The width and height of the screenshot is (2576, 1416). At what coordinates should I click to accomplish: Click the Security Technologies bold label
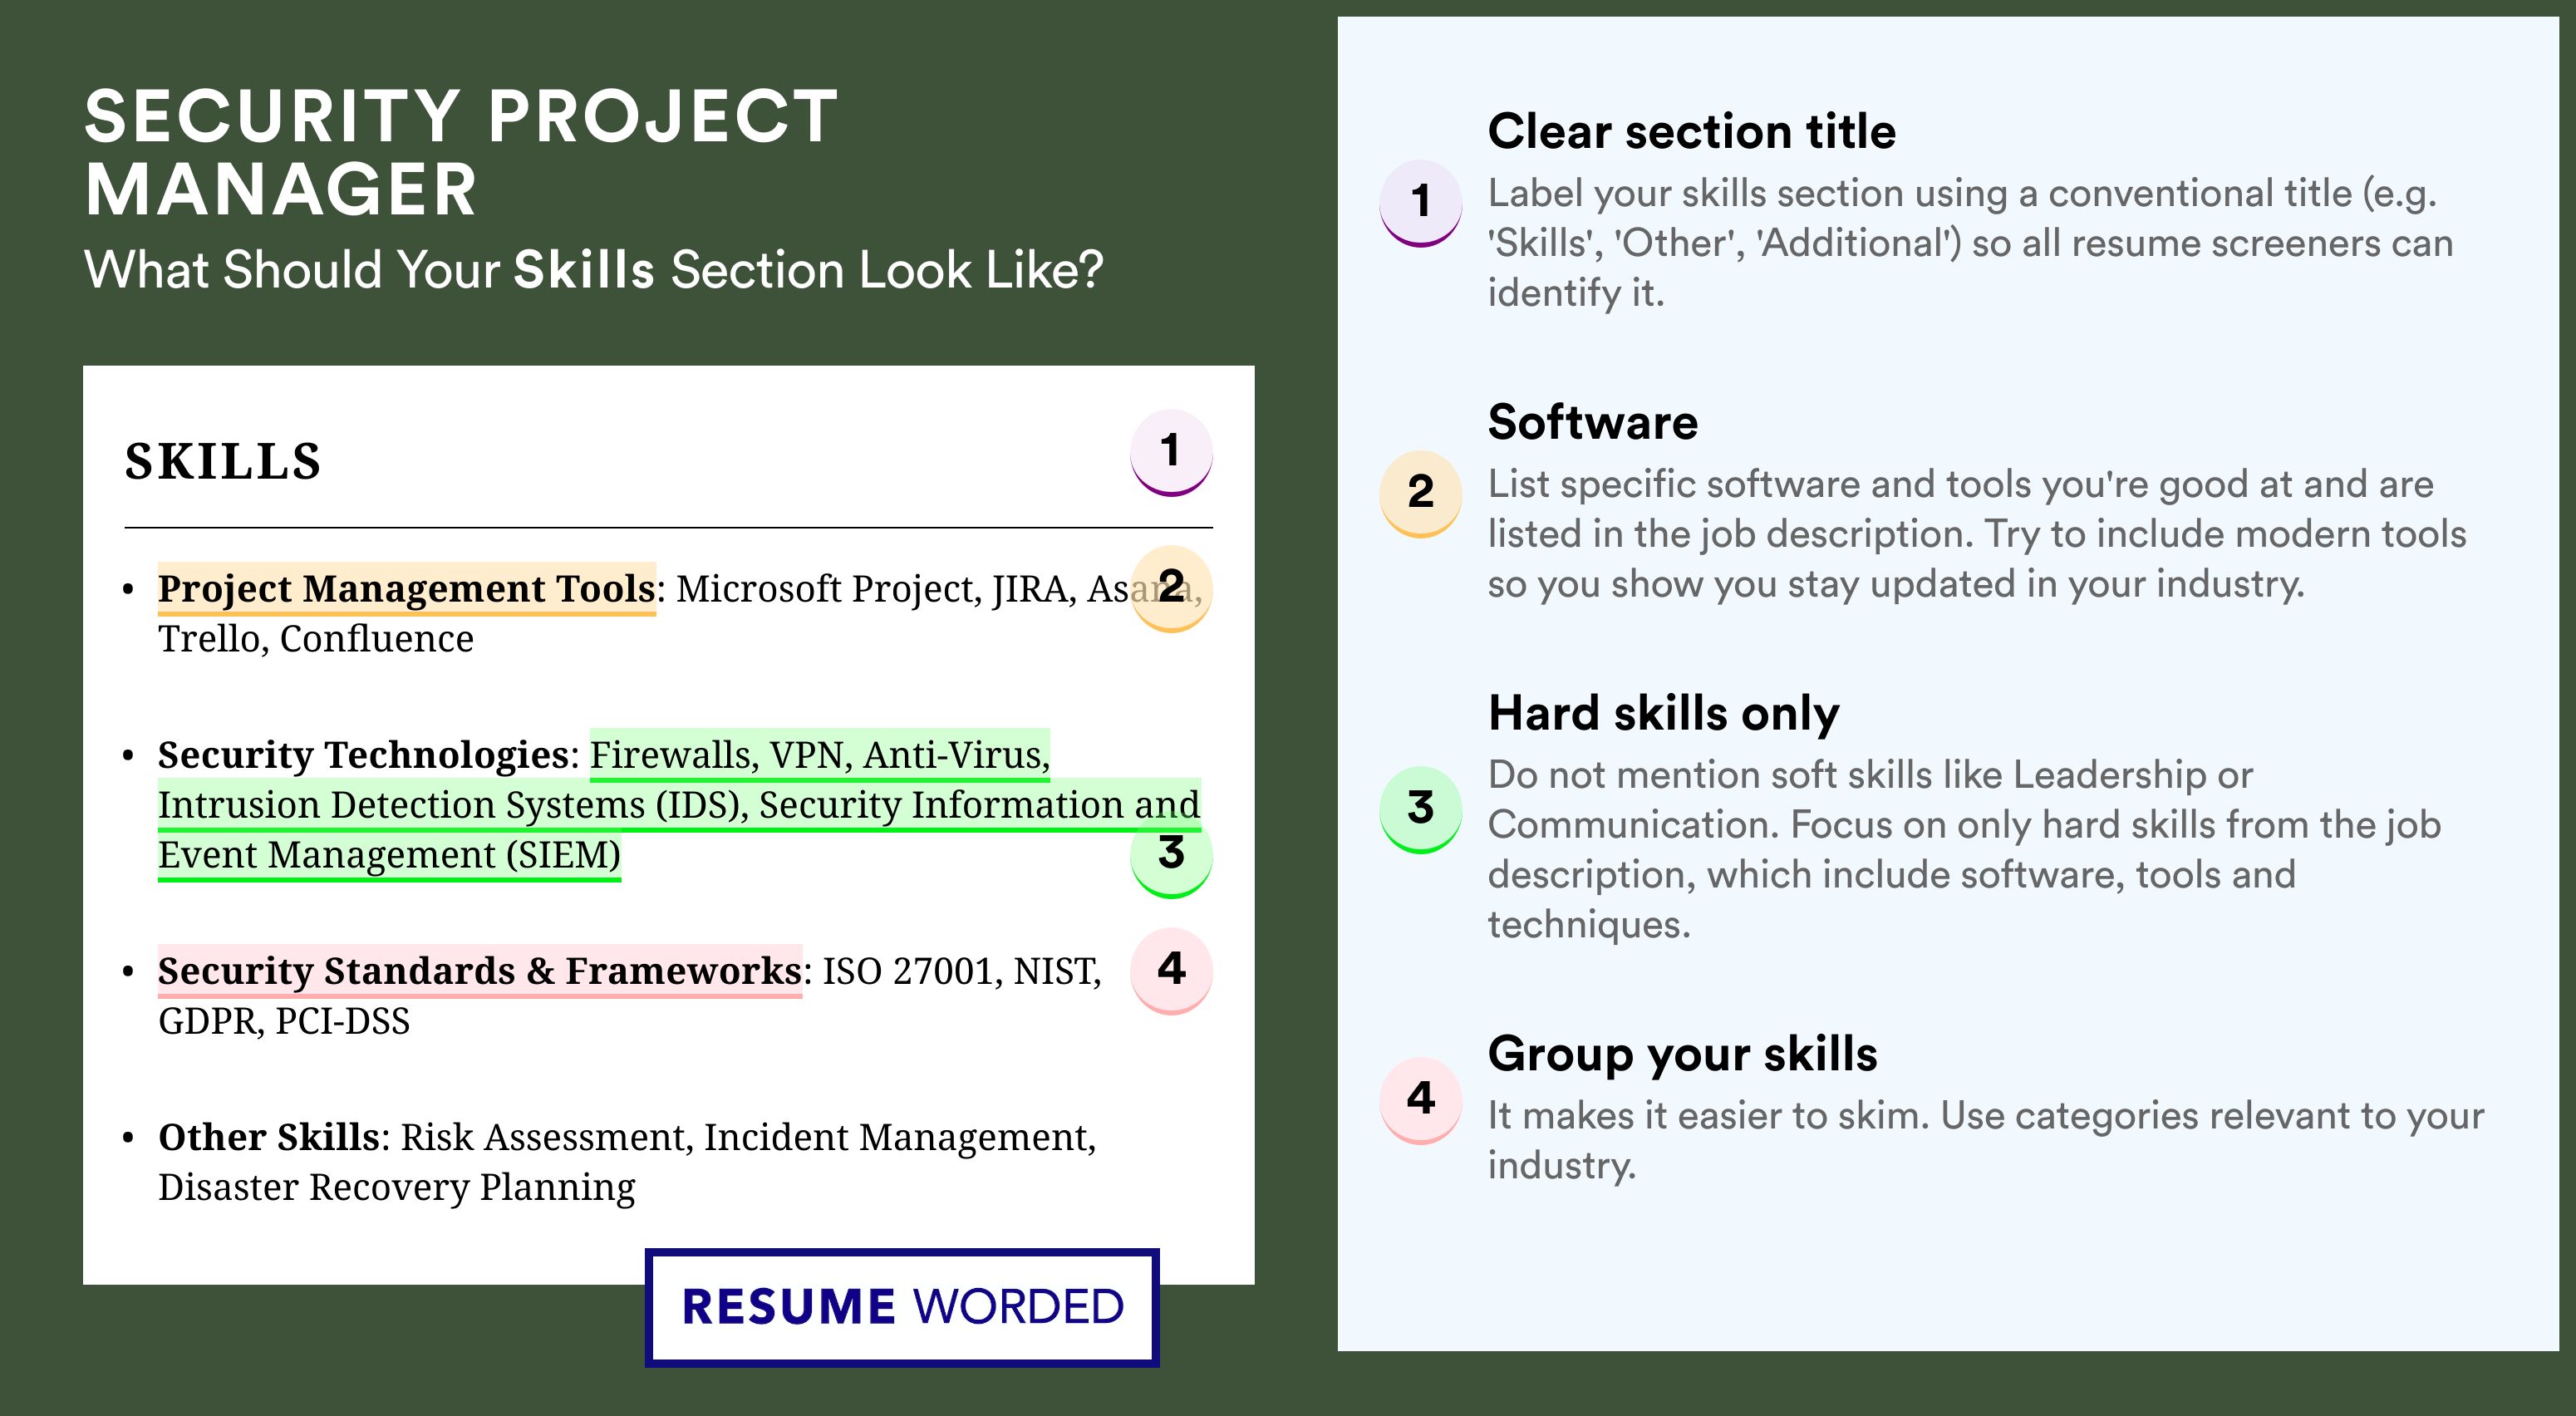[x=363, y=755]
